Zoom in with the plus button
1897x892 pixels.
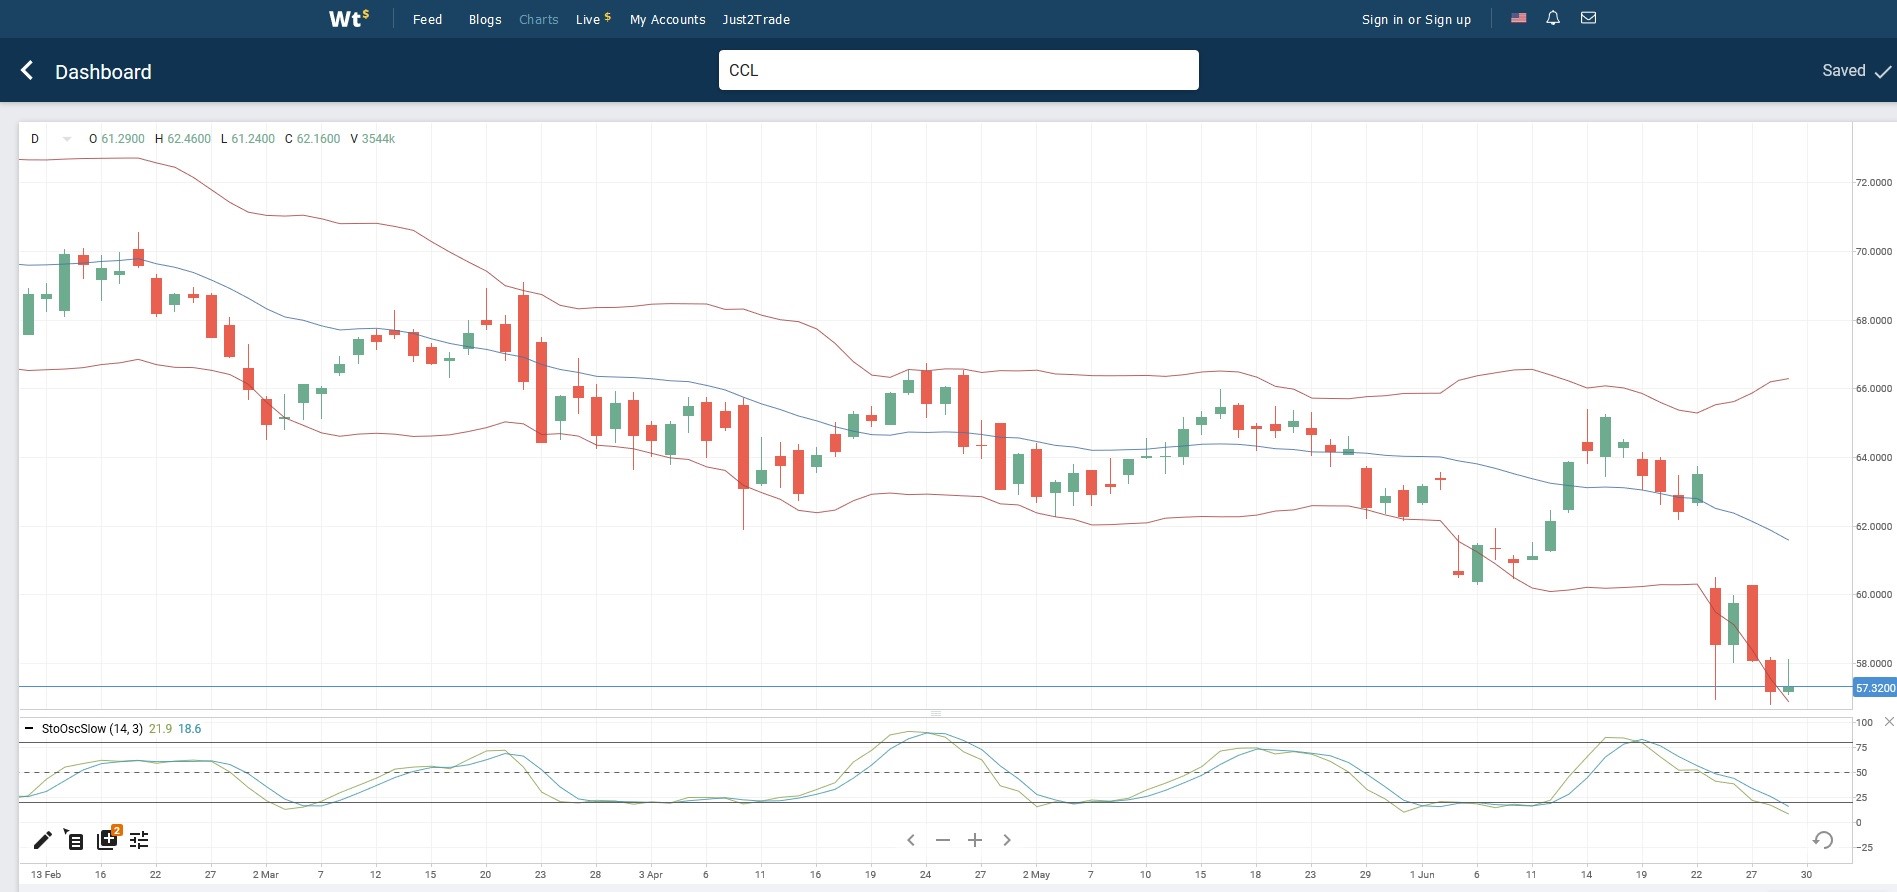[975, 840]
